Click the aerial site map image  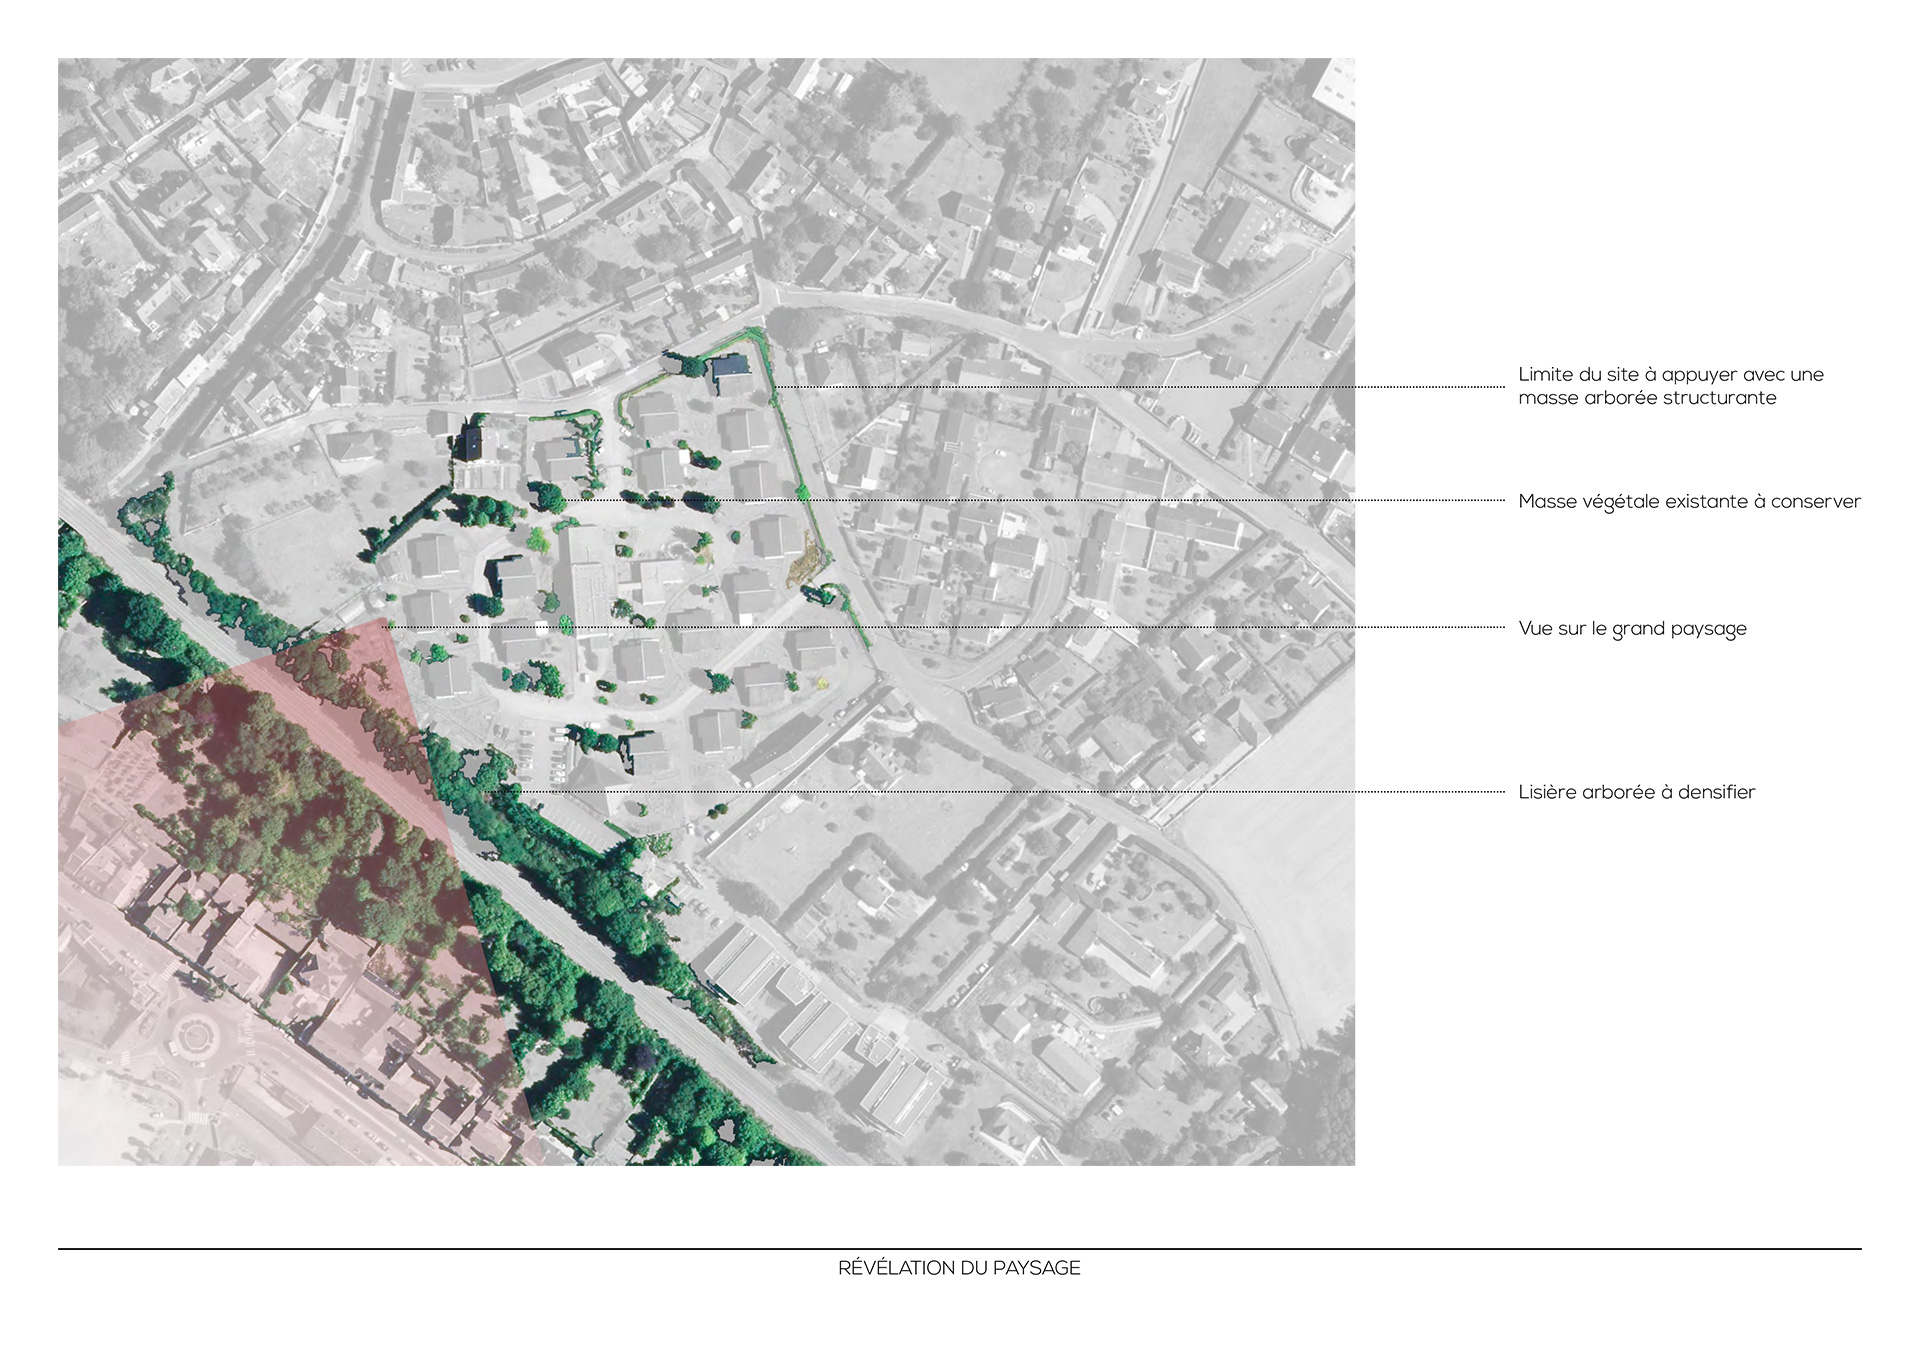[x=706, y=612]
